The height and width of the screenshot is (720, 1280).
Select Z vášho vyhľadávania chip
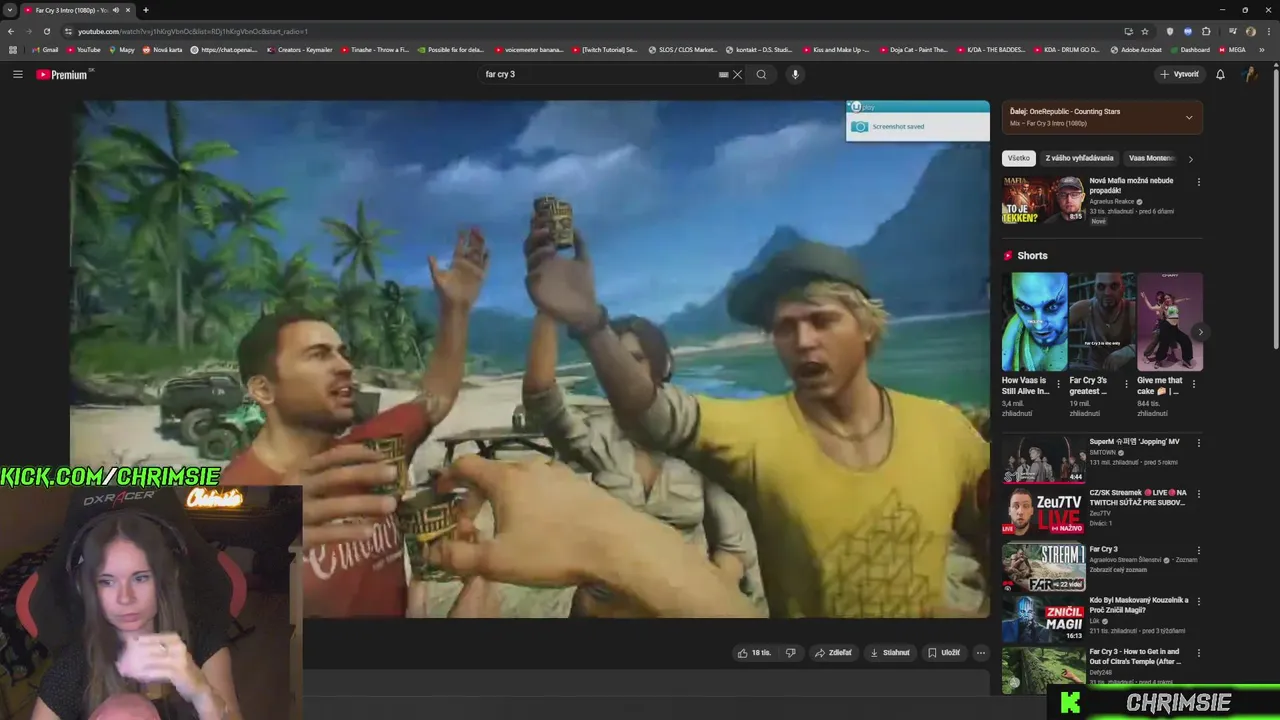point(1079,158)
